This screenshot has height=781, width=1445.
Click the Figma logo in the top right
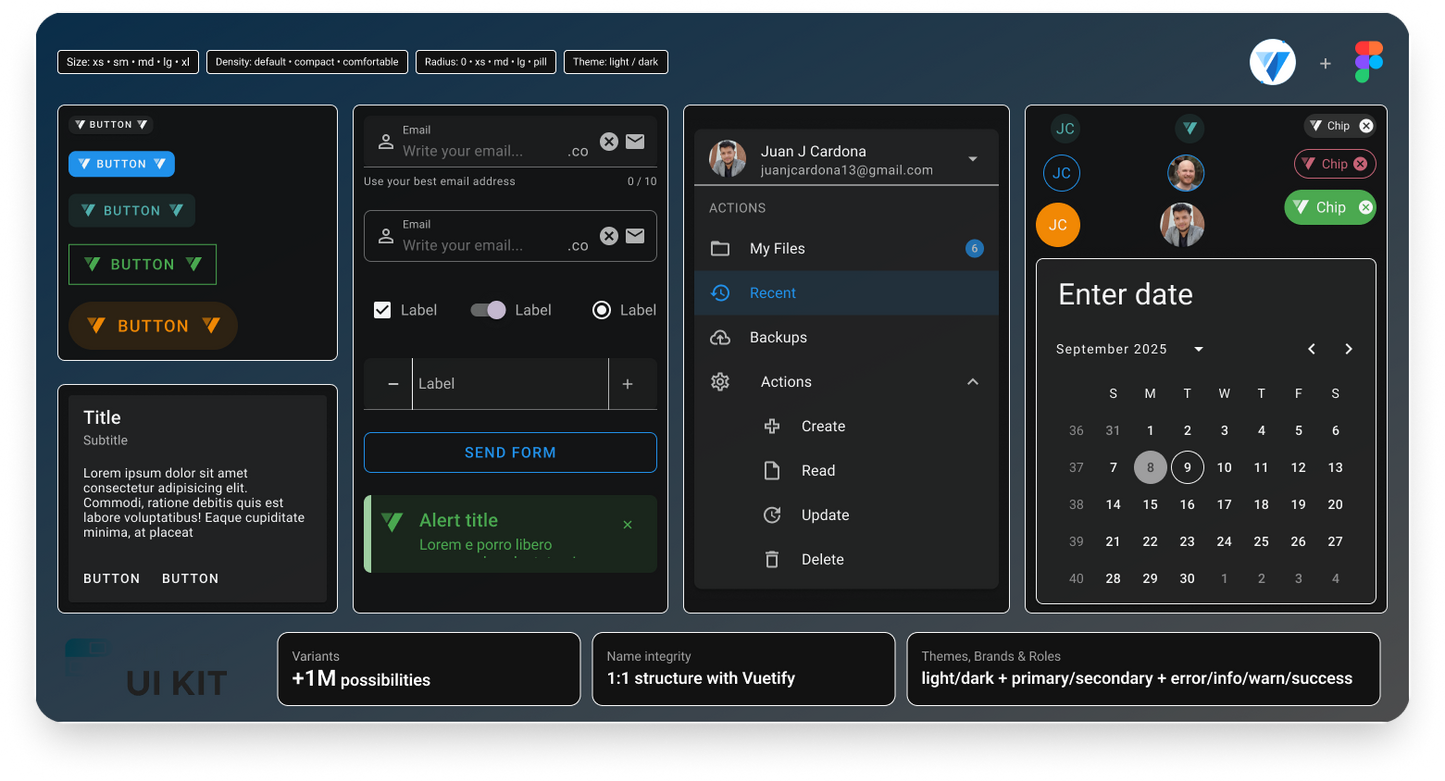tap(1368, 61)
